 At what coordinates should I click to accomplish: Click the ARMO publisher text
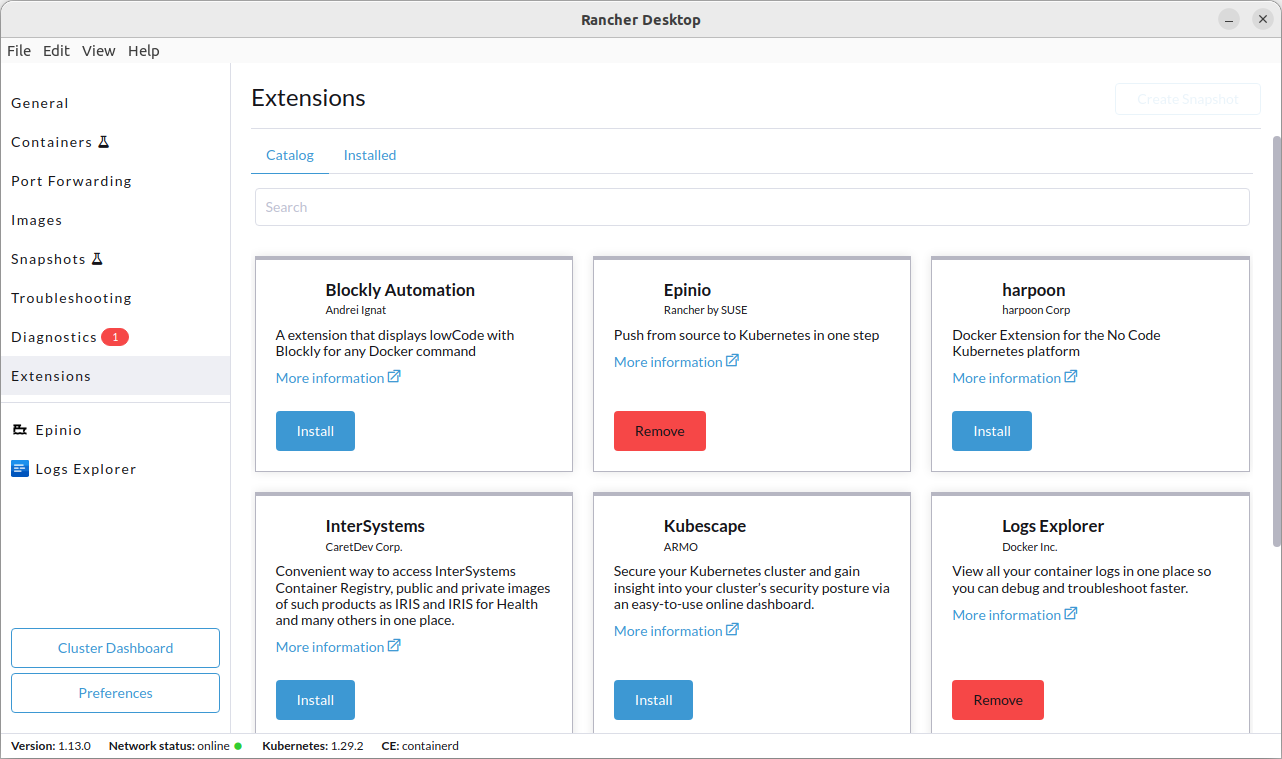coord(681,547)
